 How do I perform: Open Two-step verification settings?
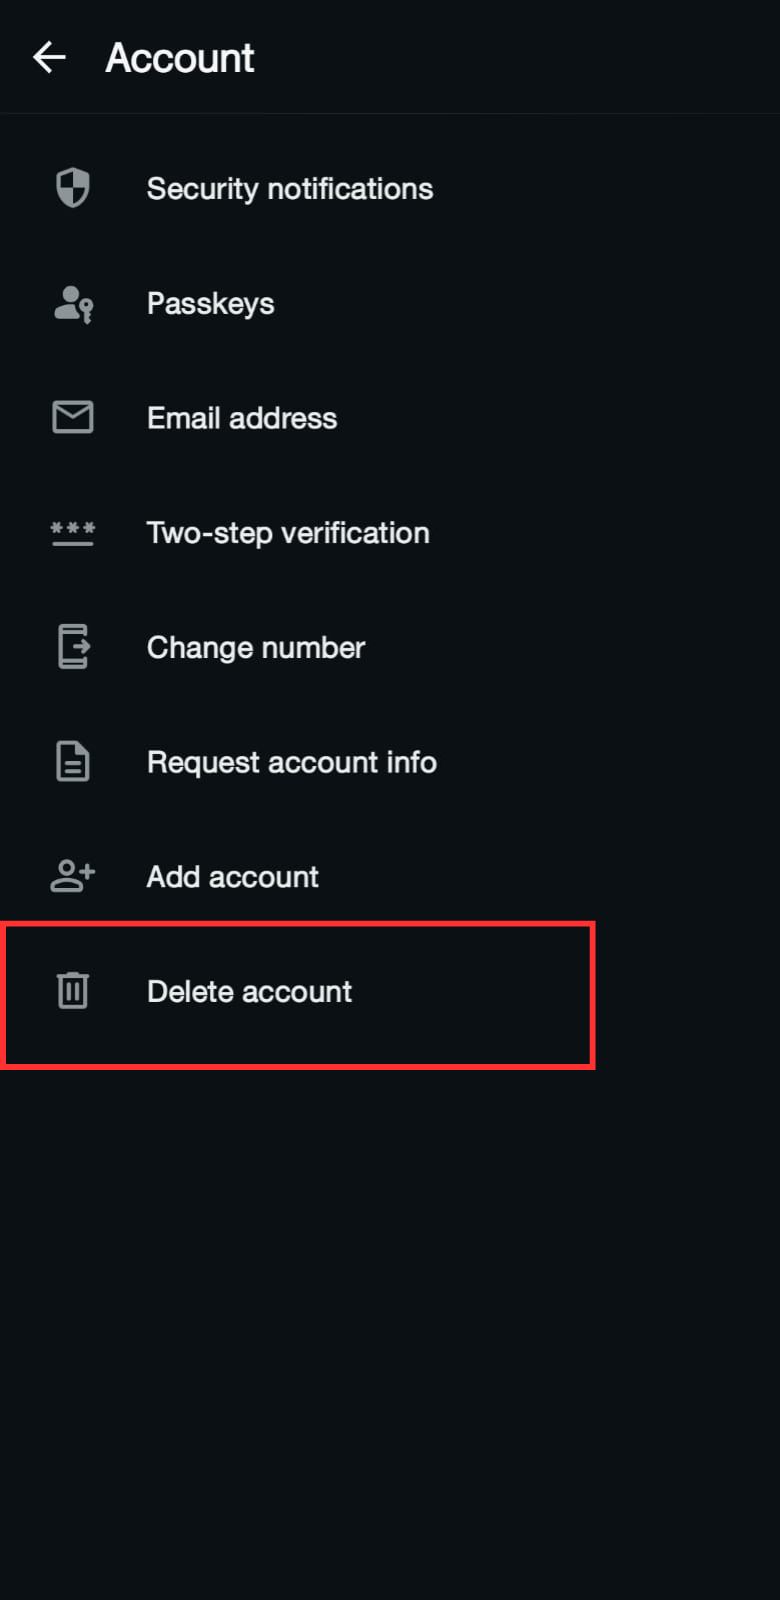288,533
